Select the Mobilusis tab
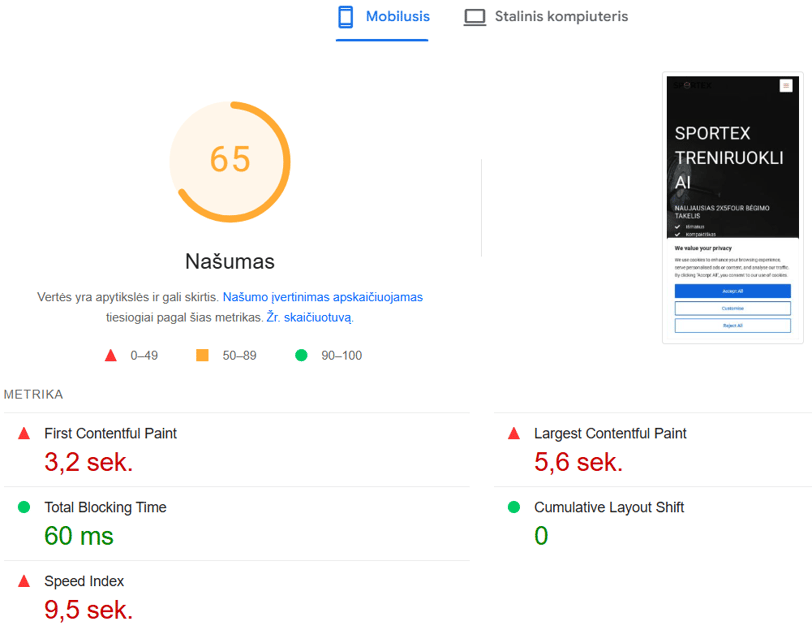812x630 pixels. [383, 17]
